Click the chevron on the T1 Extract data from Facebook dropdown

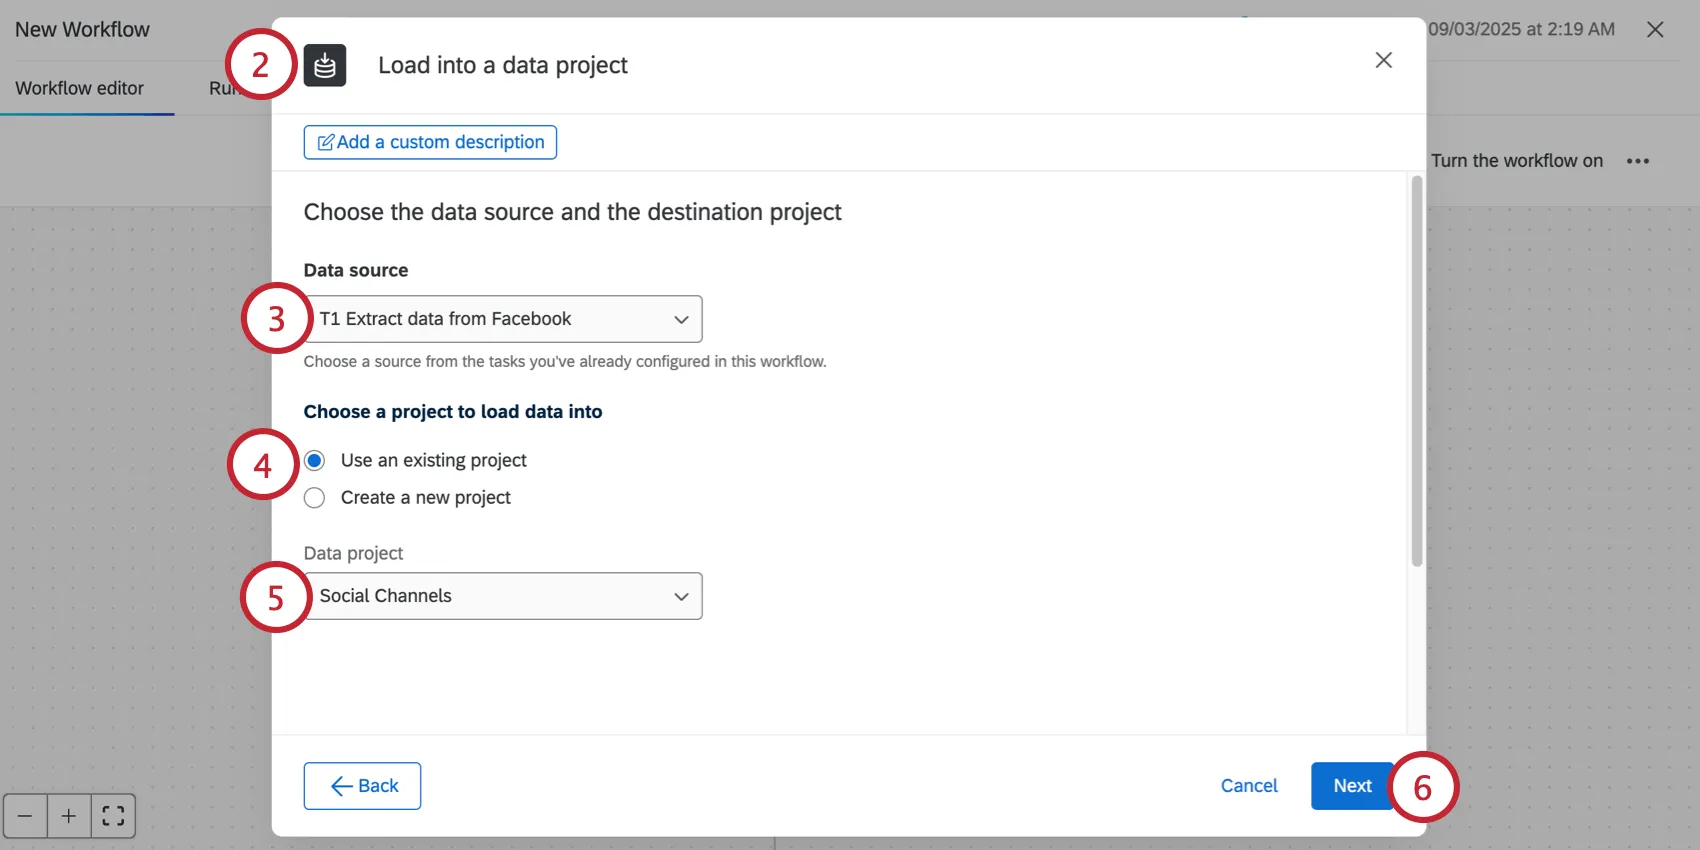pos(681,320)
